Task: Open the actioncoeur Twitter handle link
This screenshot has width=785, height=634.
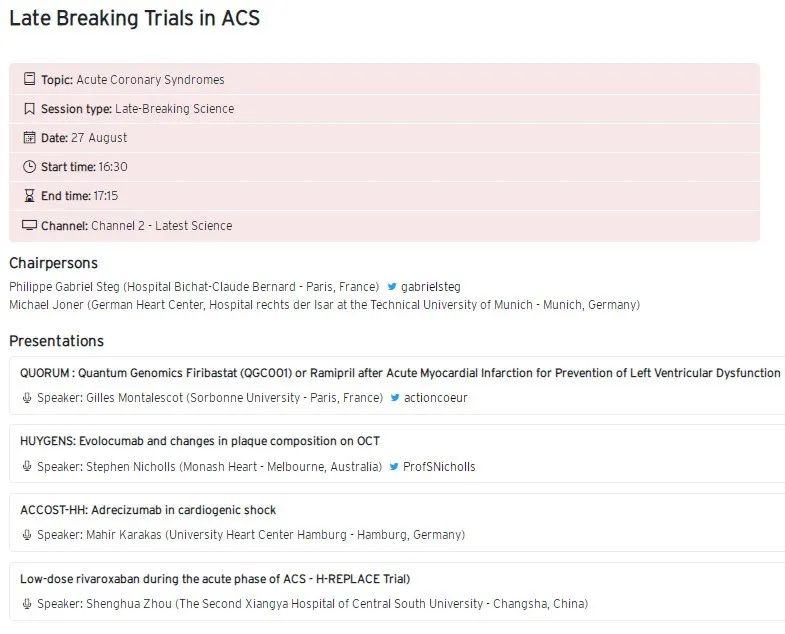Action: [x=436, y=398]
